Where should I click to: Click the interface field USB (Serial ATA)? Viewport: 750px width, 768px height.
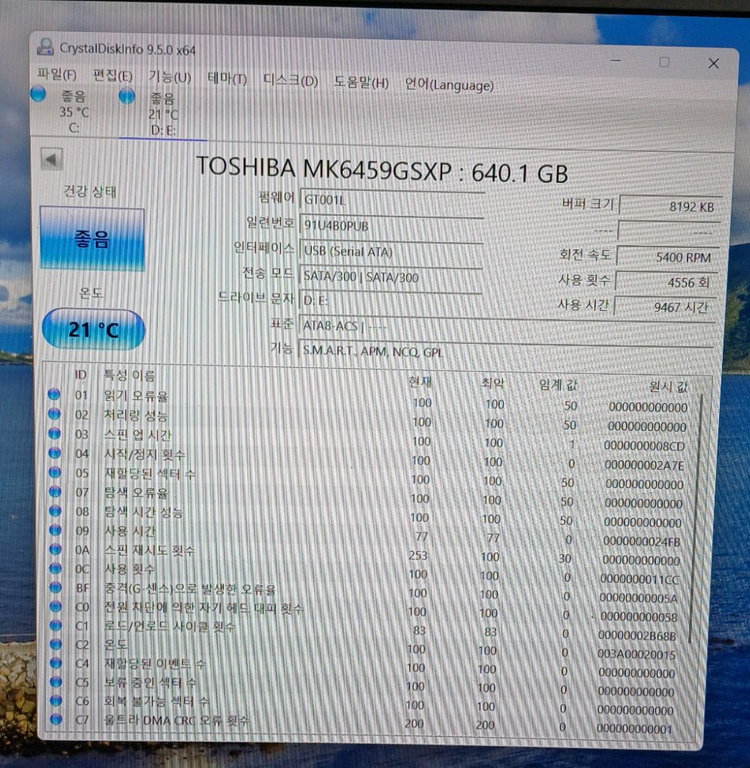[390, 251]
